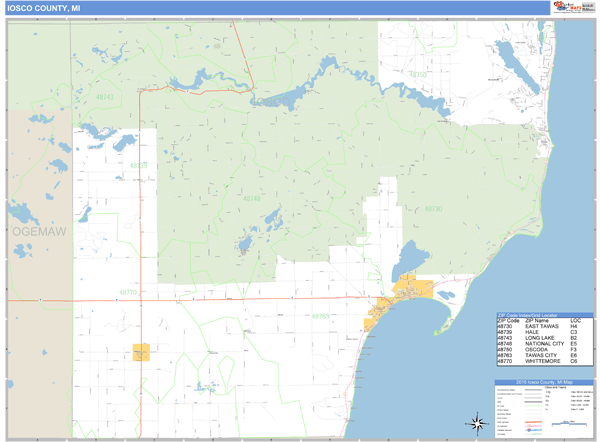Click the gray badge beside the MarketMaps logo

587,7
